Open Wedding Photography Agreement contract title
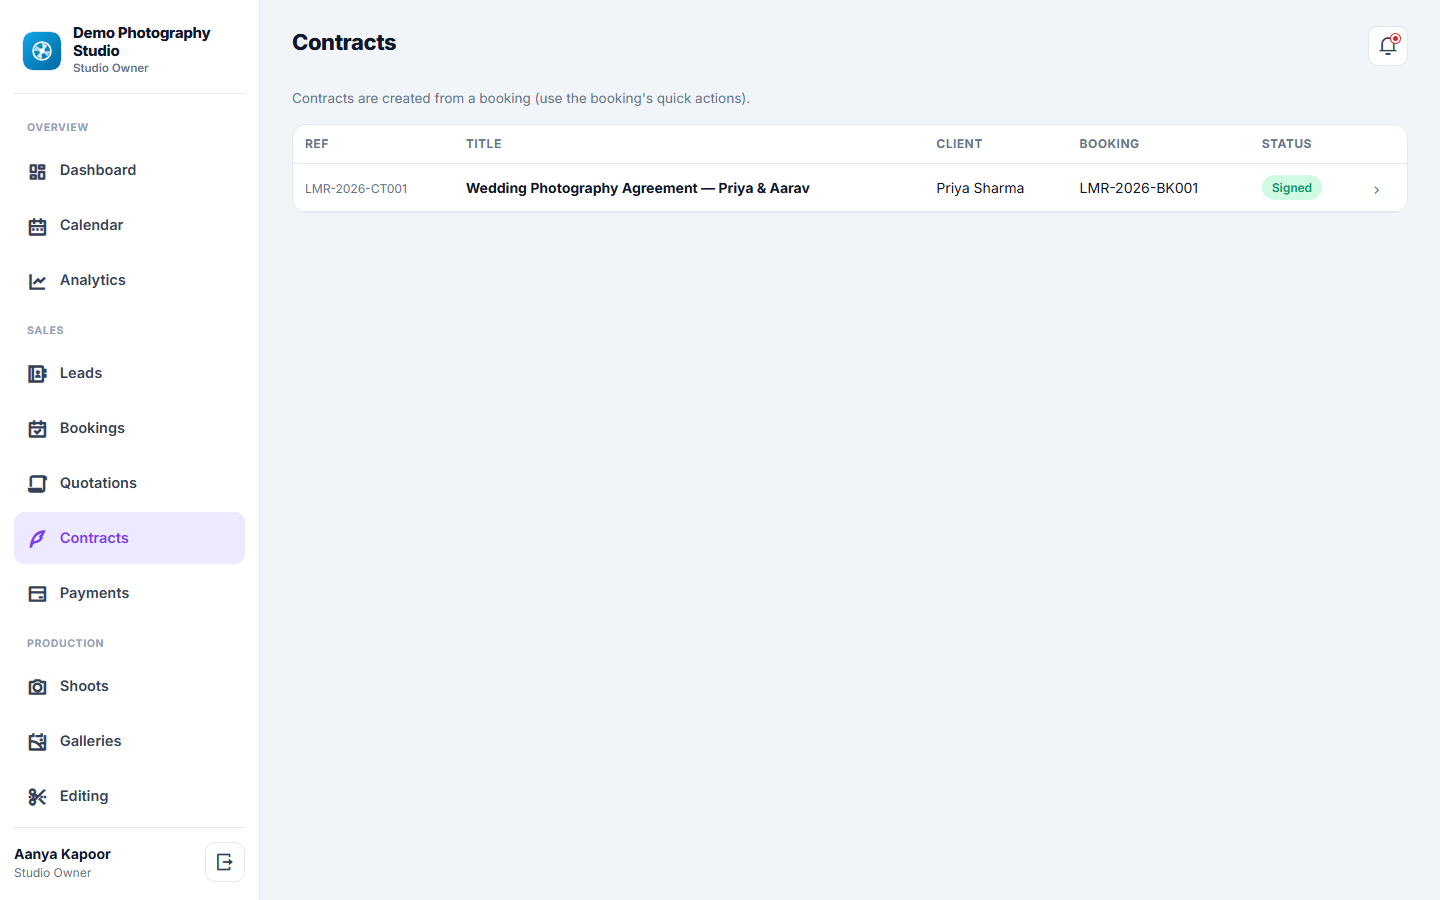 (637, 188)
